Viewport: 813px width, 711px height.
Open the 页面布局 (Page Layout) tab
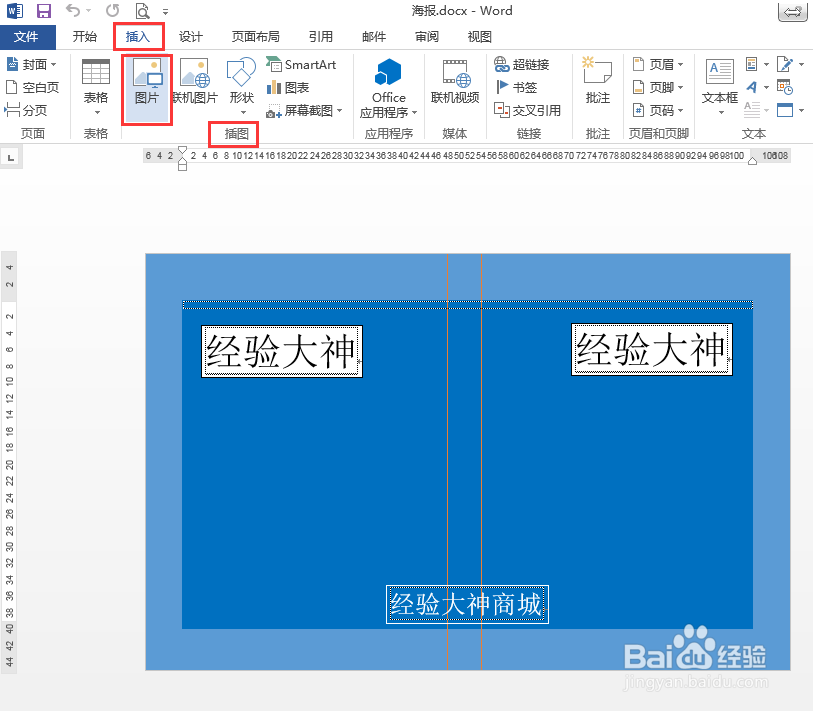pyautogui.click(x=256, y=37)
